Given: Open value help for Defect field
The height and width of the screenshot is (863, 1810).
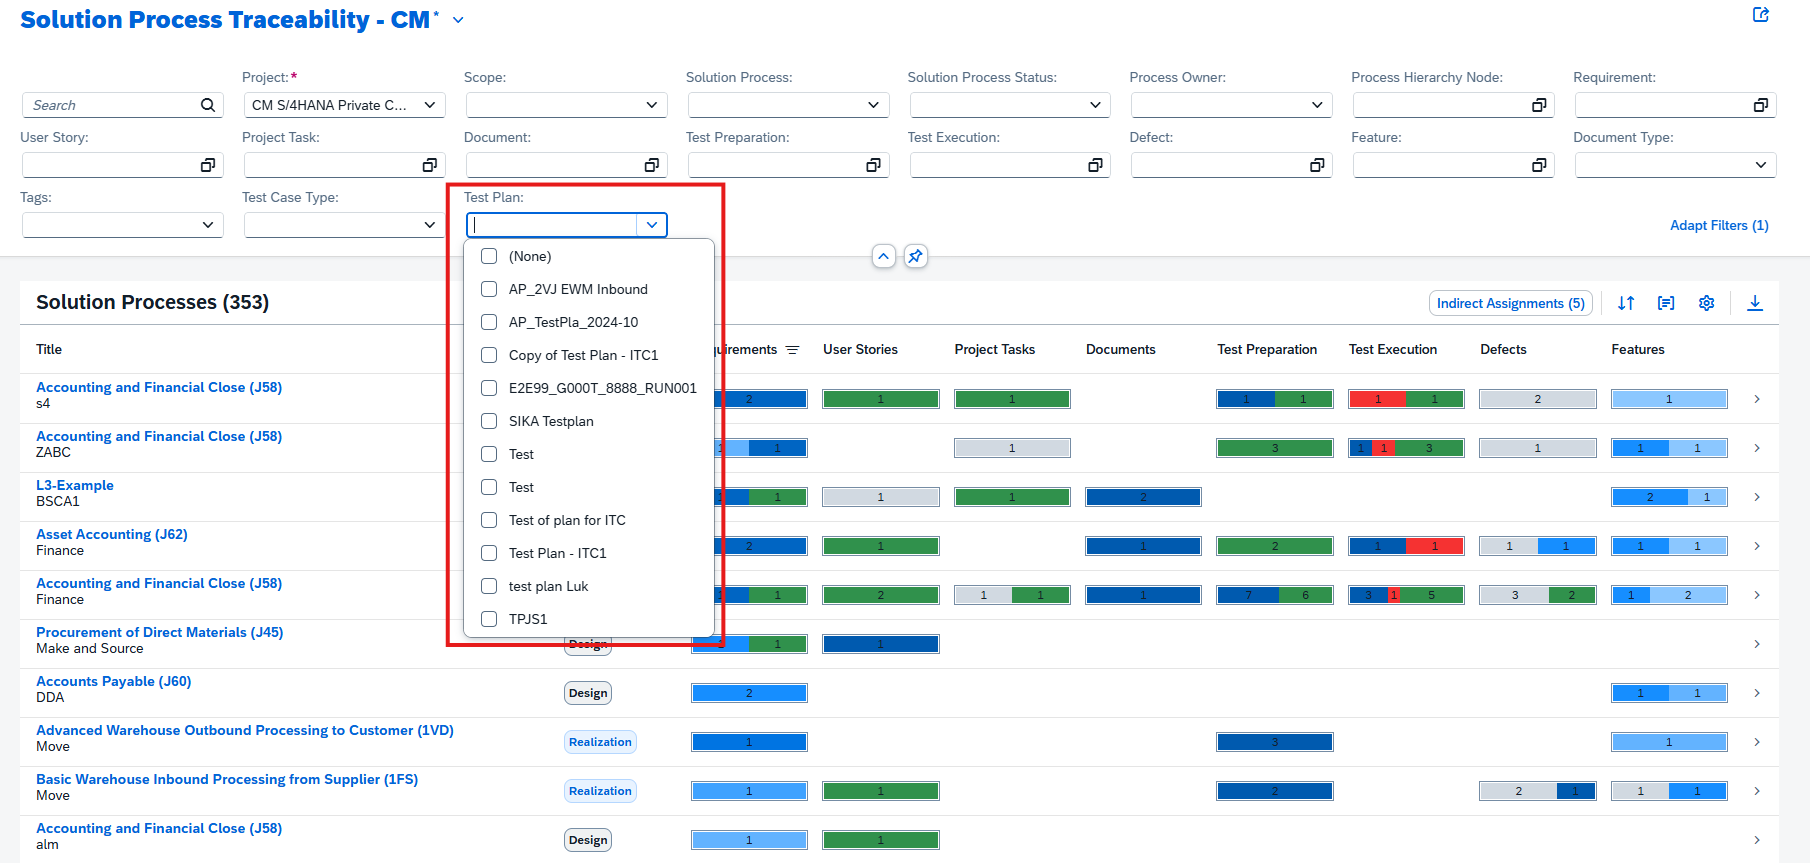Looking at the screenshot, I should pyautogui.click(x=1317, y=165).
